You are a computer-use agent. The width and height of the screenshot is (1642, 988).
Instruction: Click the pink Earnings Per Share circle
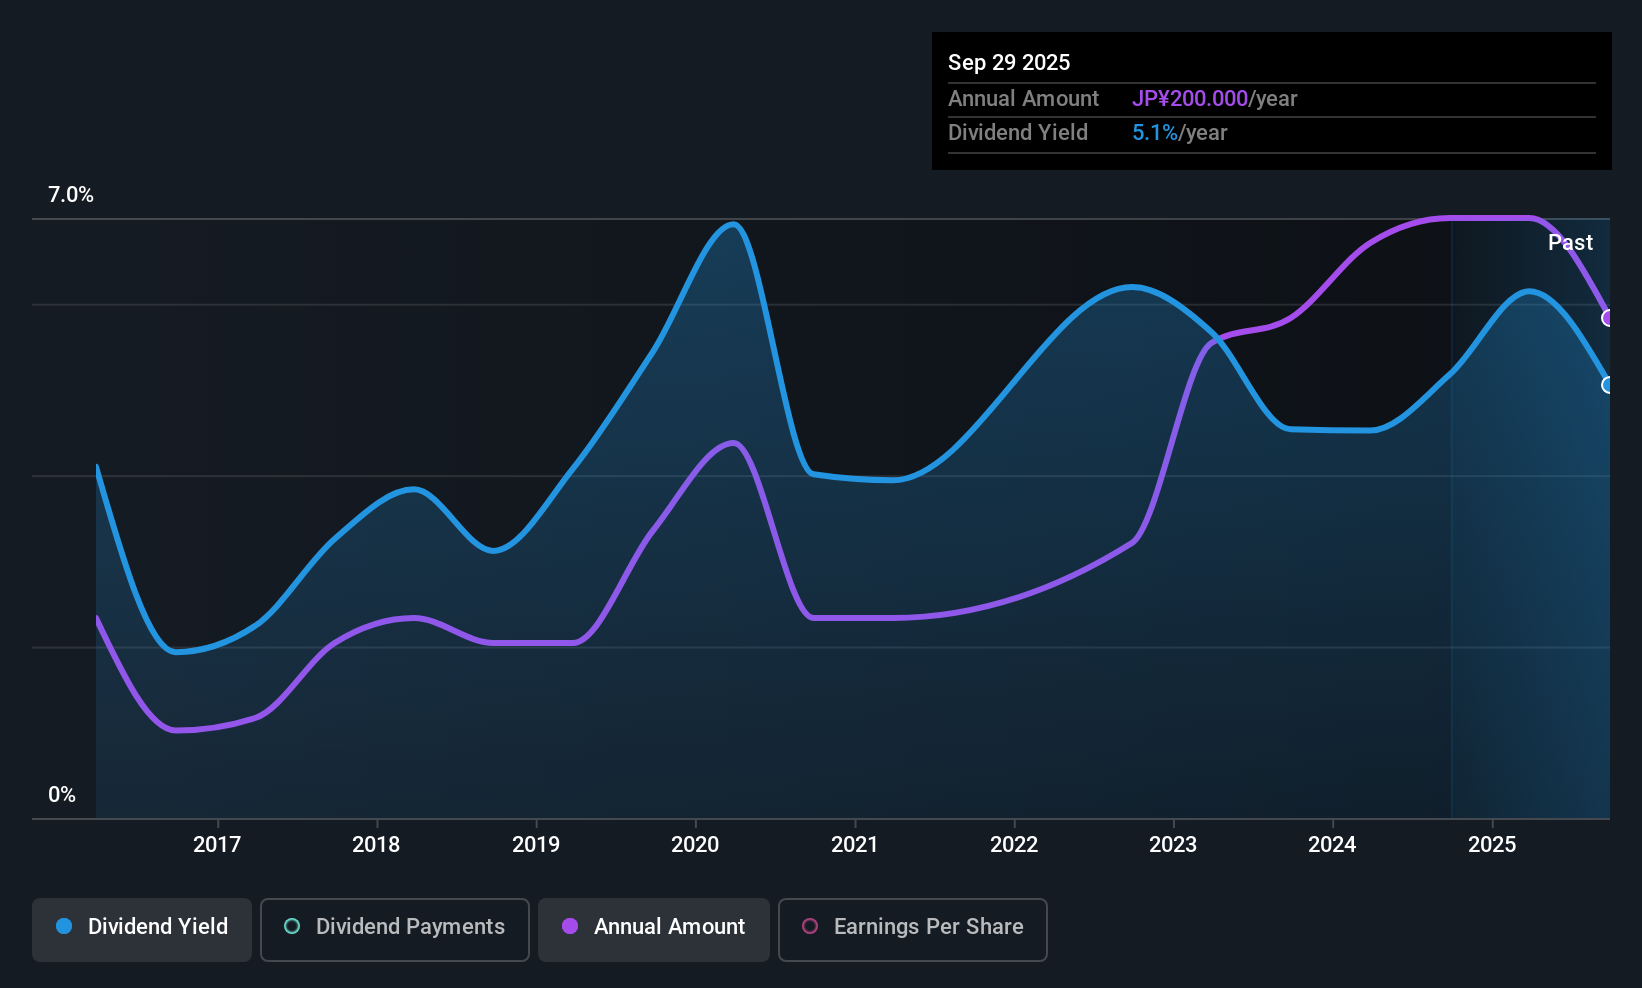pos(810,927)
